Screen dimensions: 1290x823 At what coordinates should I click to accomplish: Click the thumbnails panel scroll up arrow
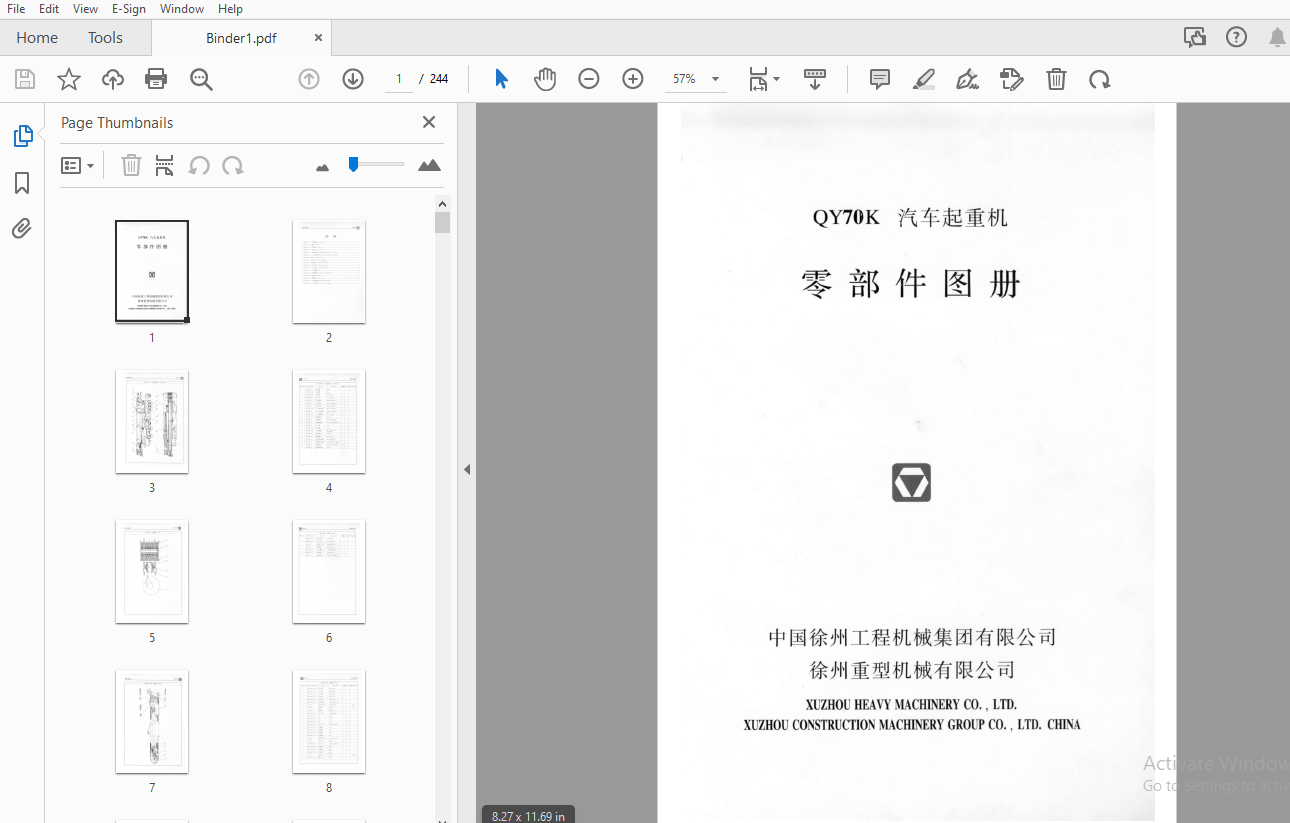tap(443, 204)
